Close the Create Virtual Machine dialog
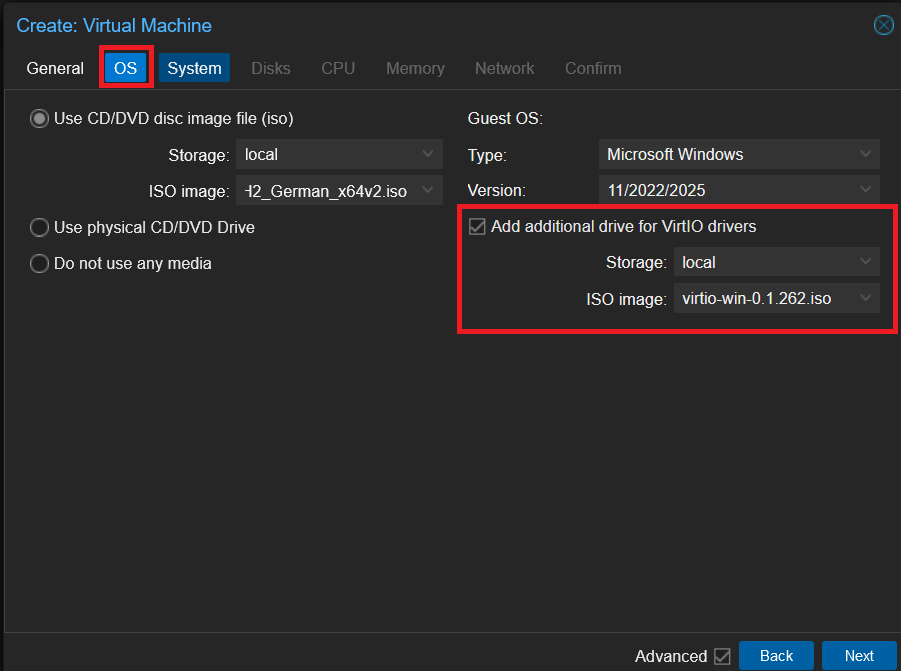 click(x=883, y=25)
